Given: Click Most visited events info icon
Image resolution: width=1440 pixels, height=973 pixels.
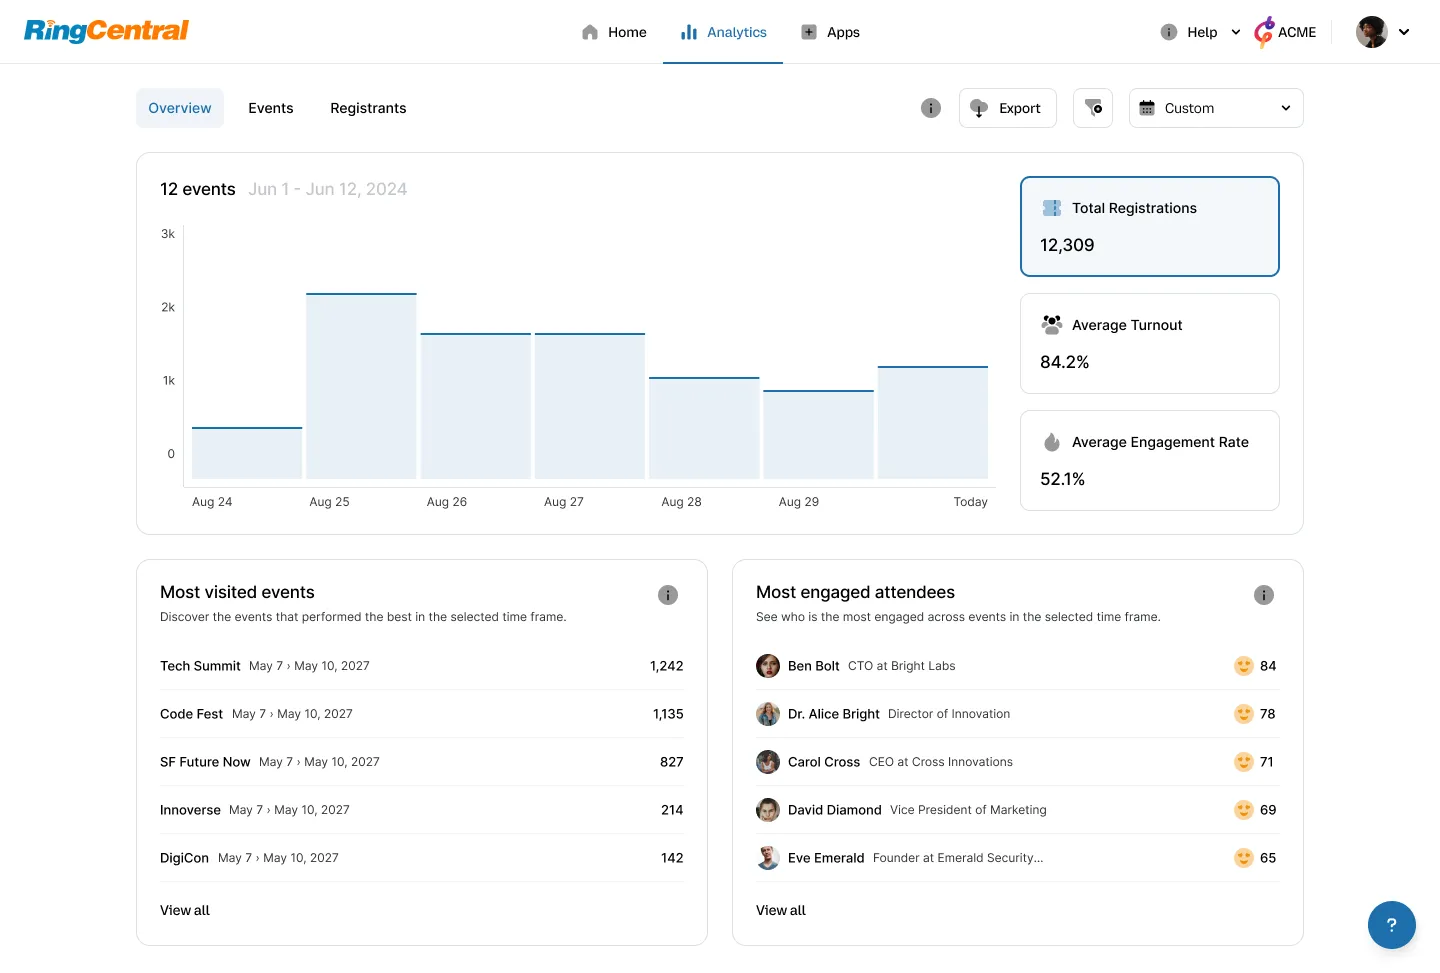Looking at the screenshot, I should [x=668, y=595].
